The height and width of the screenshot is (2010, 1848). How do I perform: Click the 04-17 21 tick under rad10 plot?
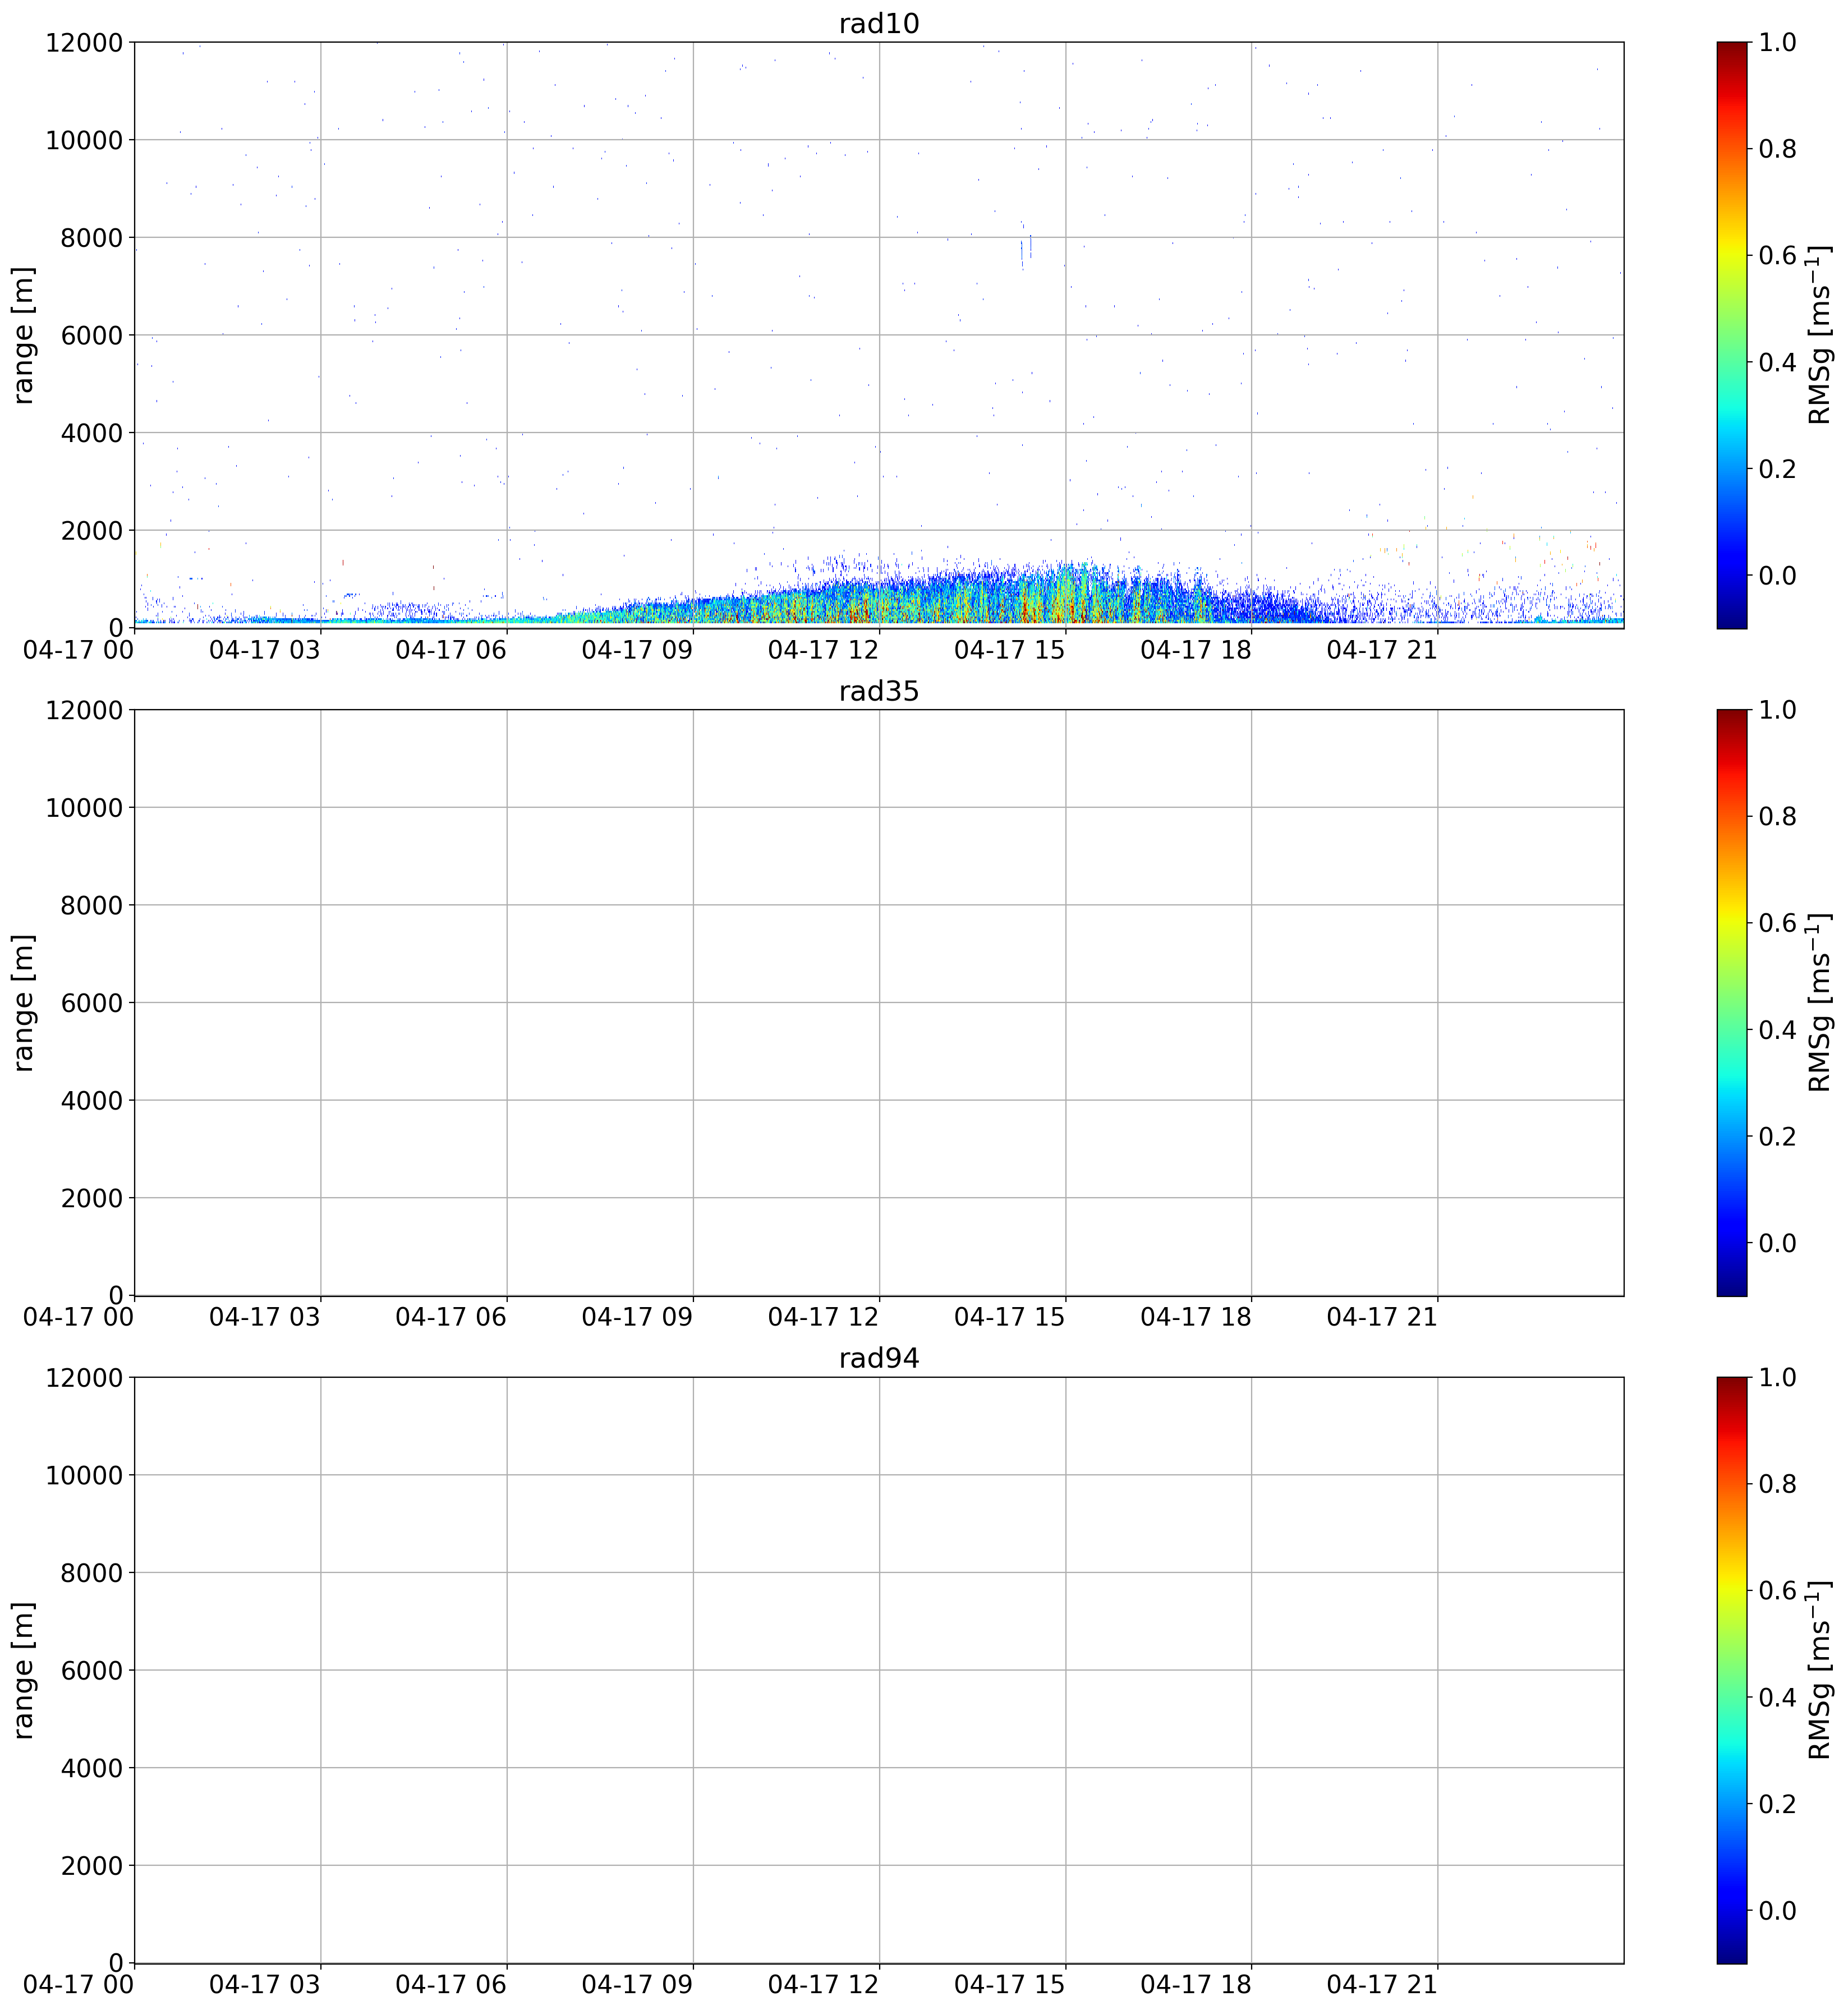[1382, 650]
